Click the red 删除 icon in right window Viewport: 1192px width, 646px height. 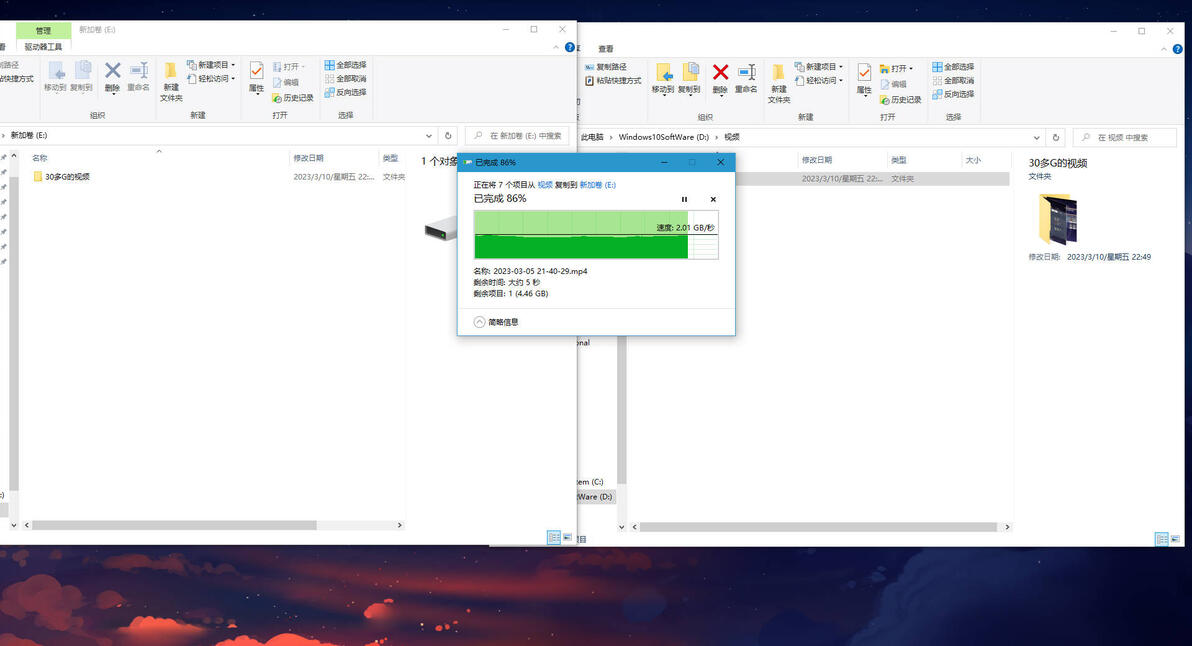720,79
